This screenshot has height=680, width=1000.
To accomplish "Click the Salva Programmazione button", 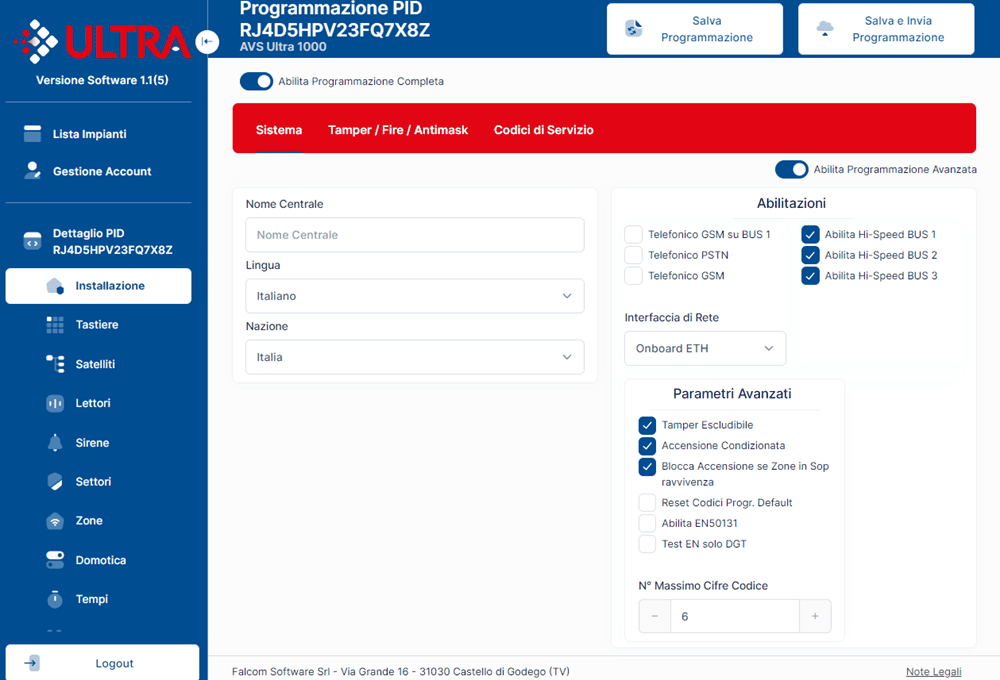I will pos(692,29).
